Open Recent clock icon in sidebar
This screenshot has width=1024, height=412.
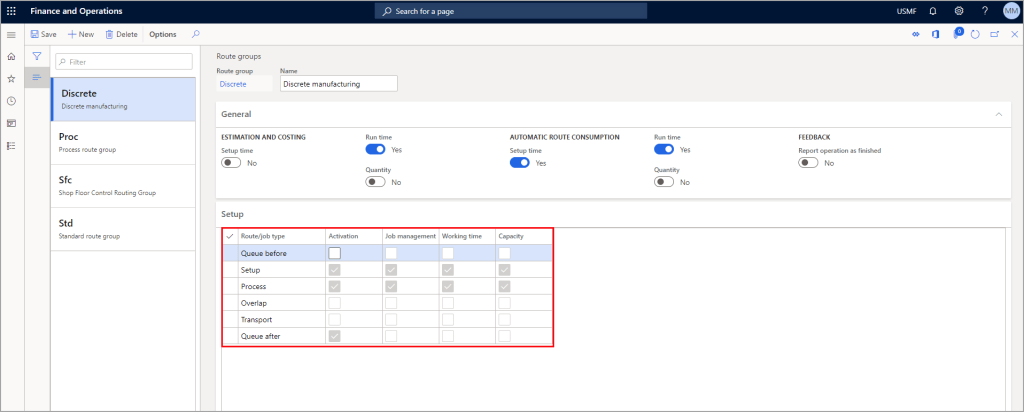click(x=12, y=101)
